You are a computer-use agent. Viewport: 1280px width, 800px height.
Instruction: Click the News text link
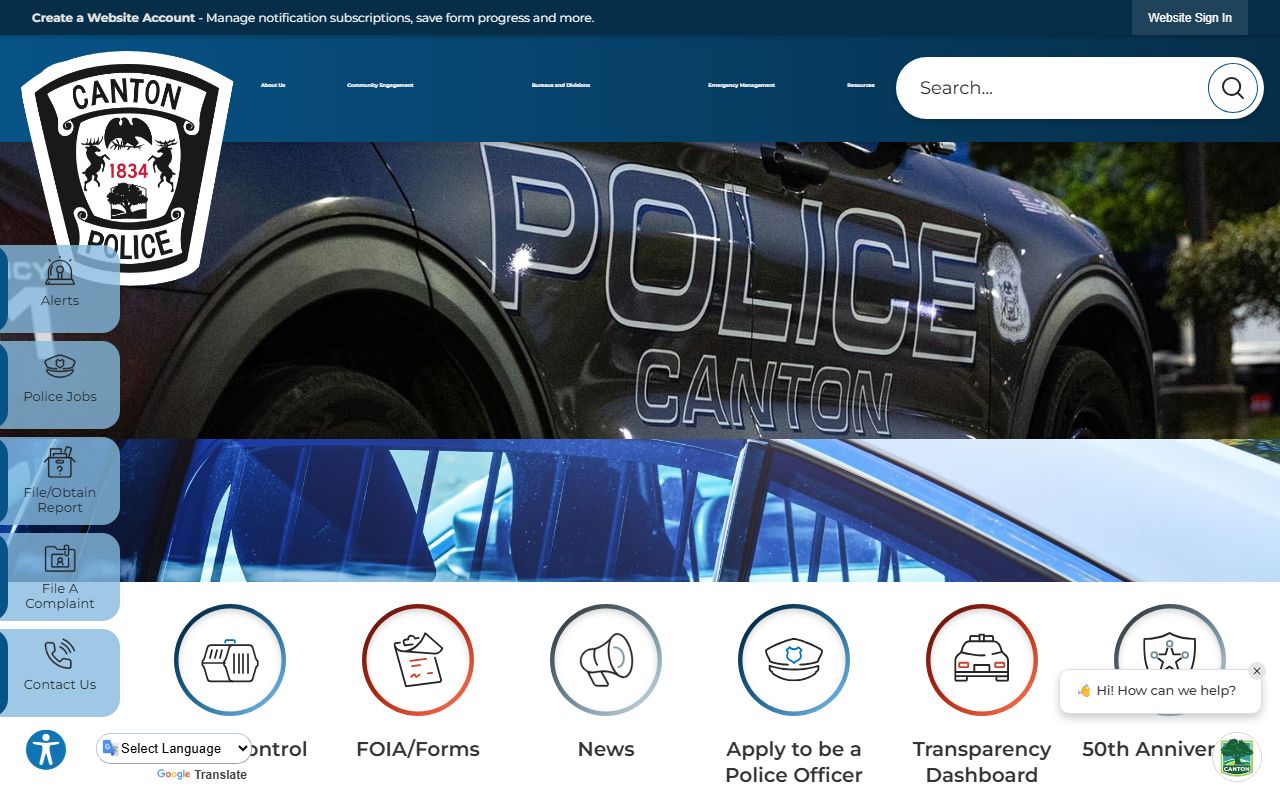tap(606, 749)
